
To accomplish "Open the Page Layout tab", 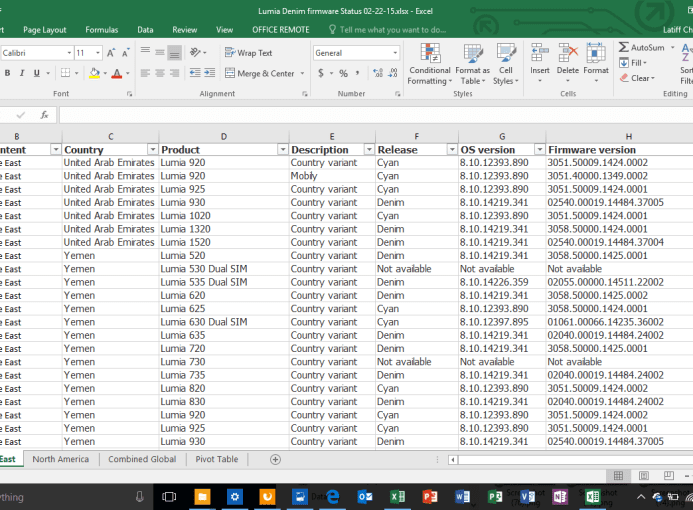I will 45,30.
